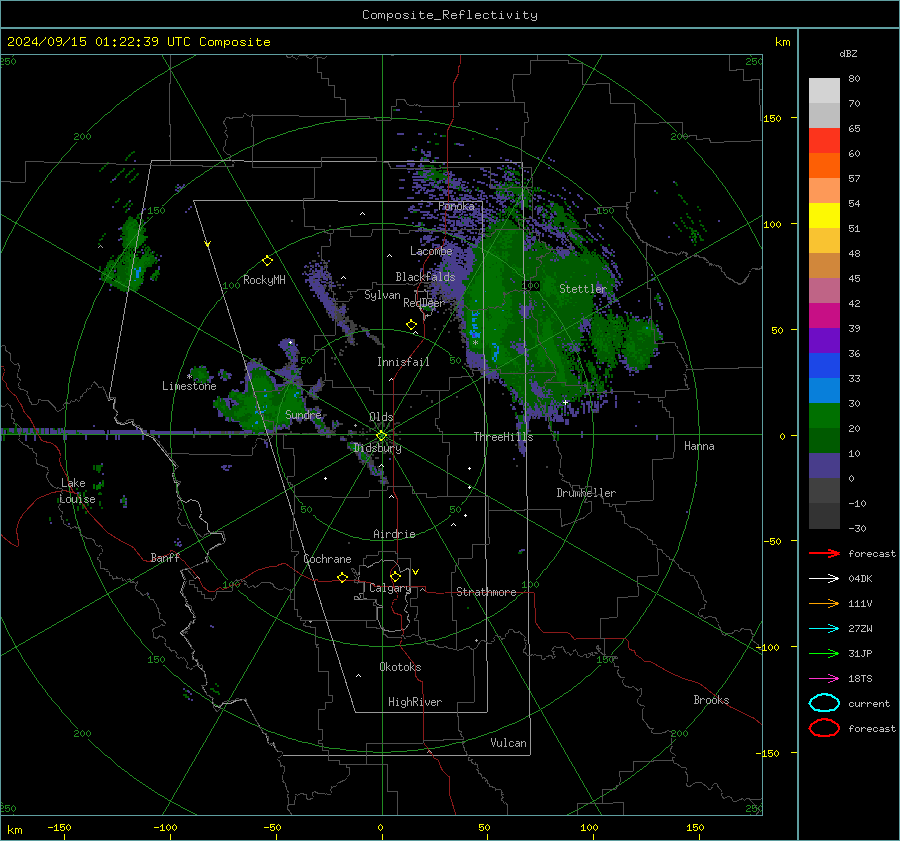Click the Brooks city label
The width and height of the screenshot is (900, 841).
tap(711, 700)
